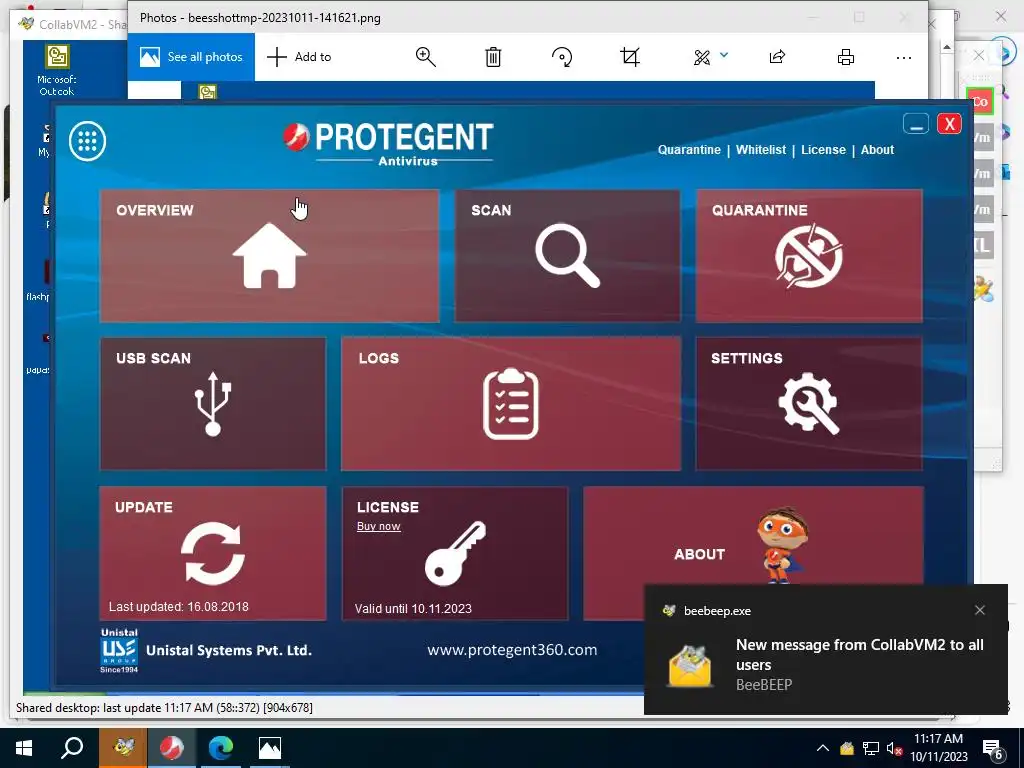
Task: Switch to BeeBEEP taskbar app
Action: click(x=123, y=748)
